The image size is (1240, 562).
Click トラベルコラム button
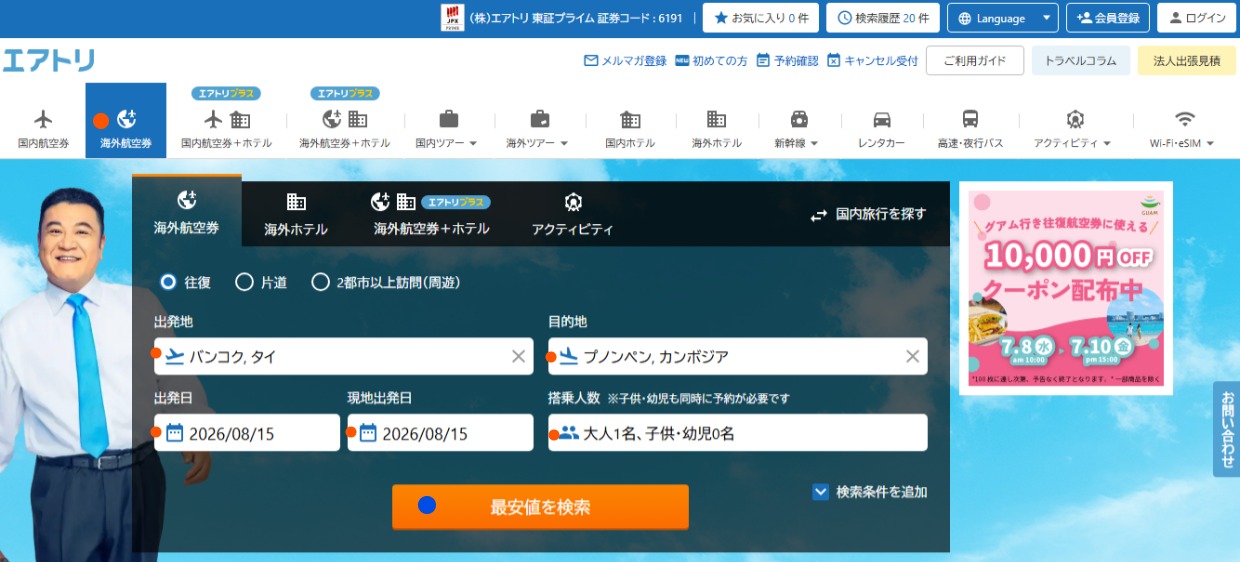pyautogui.click(x=1081, y=60)
